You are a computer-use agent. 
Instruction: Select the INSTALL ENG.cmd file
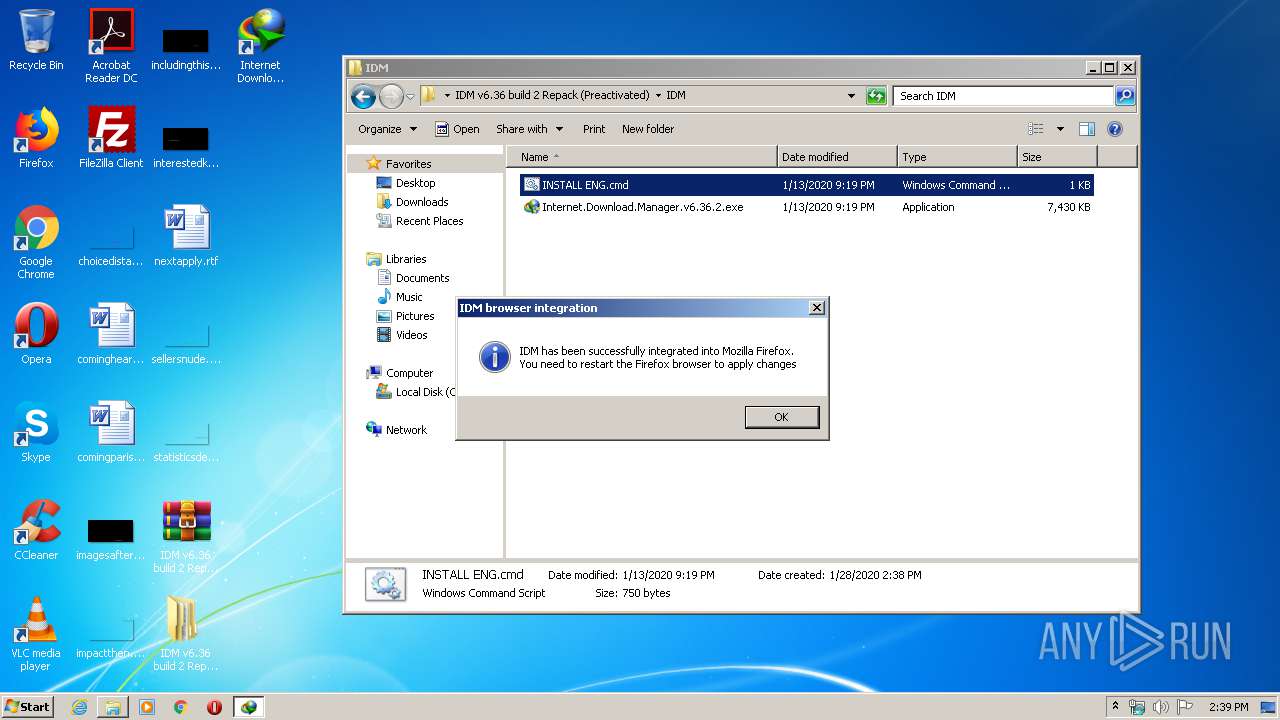click(806, 185)
